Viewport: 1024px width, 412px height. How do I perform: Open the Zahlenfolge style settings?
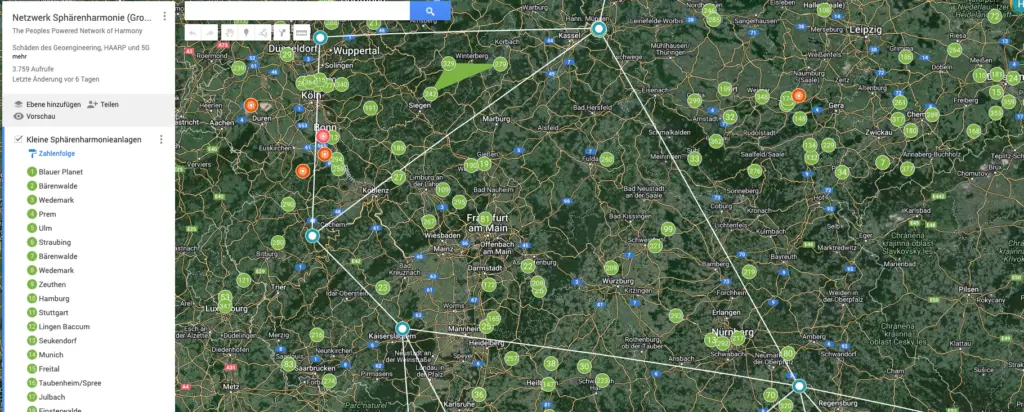[x=52, y=154]
